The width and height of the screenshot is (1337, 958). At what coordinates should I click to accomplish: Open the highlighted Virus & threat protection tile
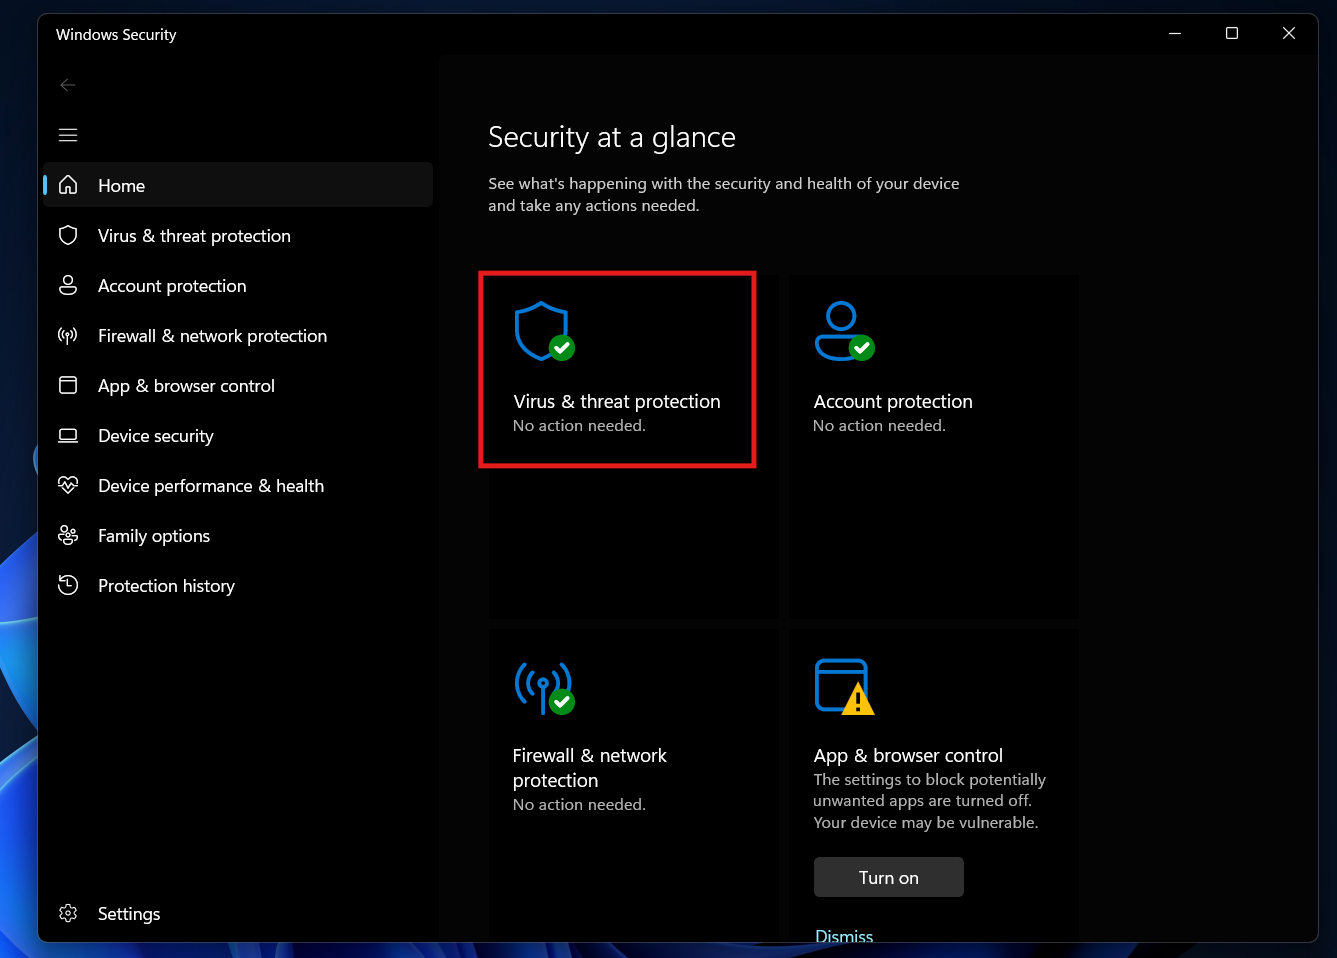click(x=617, y=369)
